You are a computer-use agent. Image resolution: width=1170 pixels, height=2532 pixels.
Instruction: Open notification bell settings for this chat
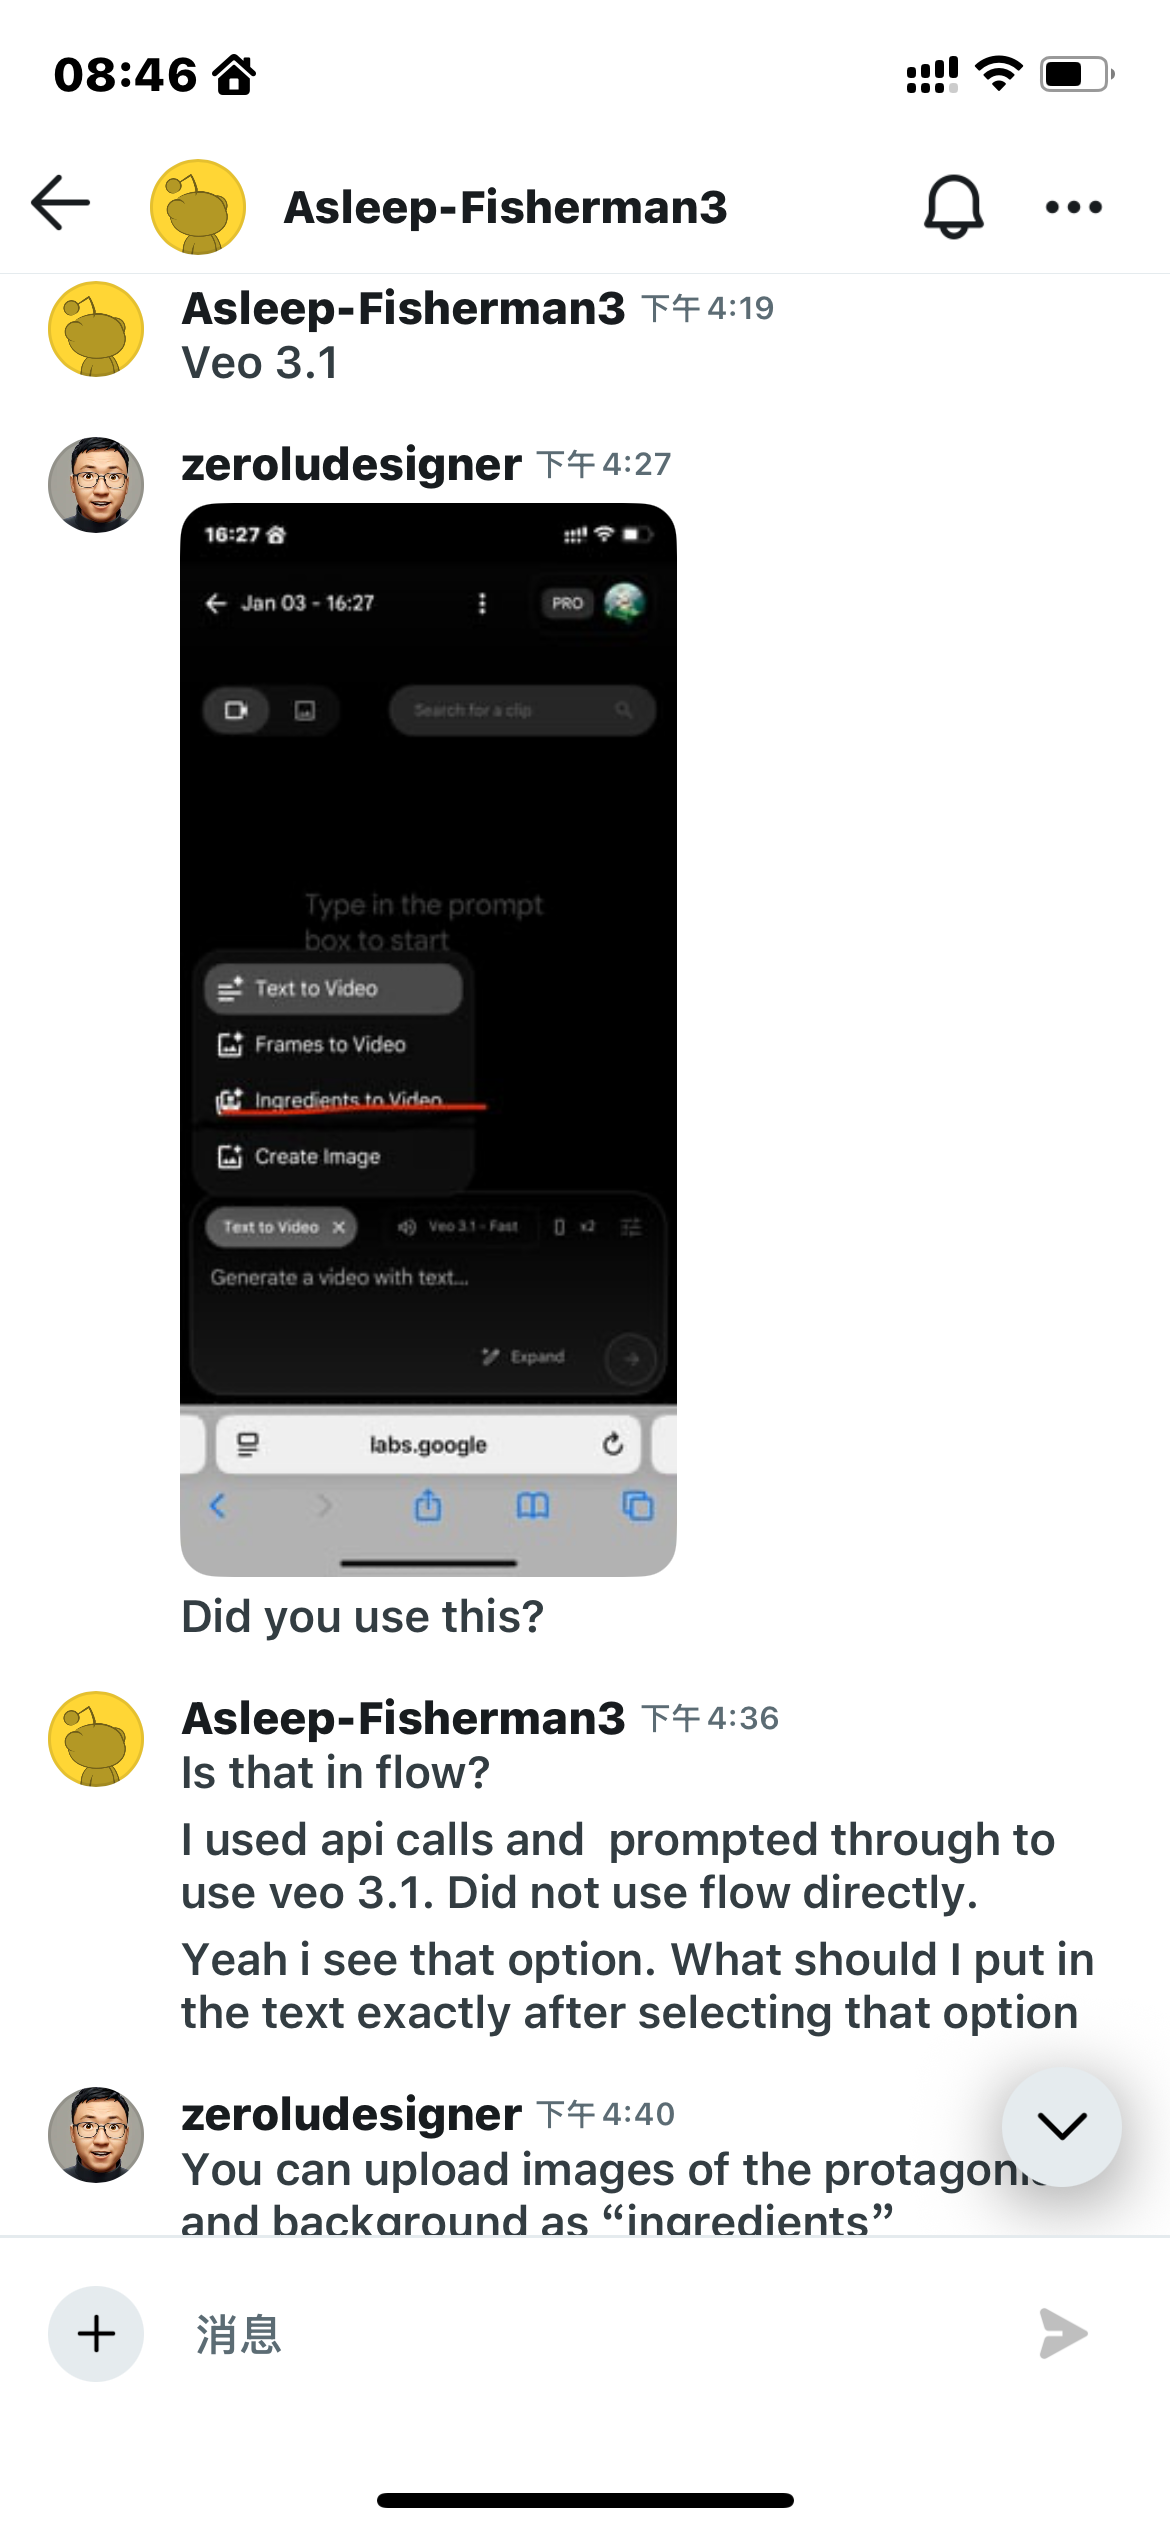click(x=953, y=207)
